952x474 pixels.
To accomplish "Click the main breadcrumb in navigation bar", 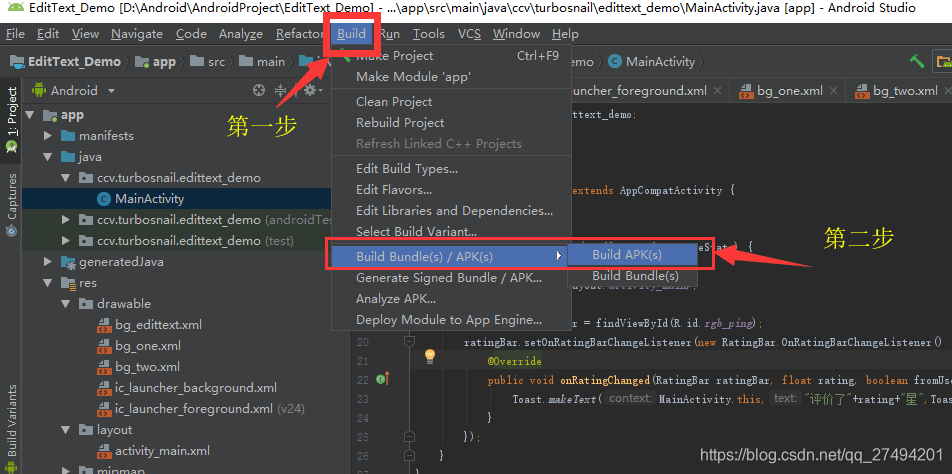I will 262,61.
